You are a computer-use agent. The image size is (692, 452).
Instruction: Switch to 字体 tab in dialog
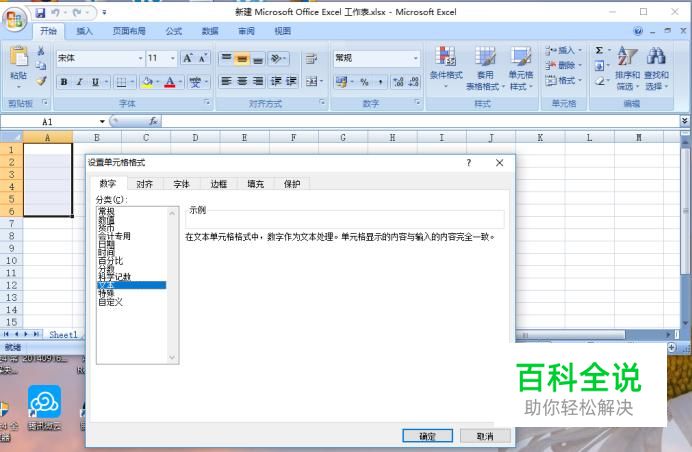[181, 184]
